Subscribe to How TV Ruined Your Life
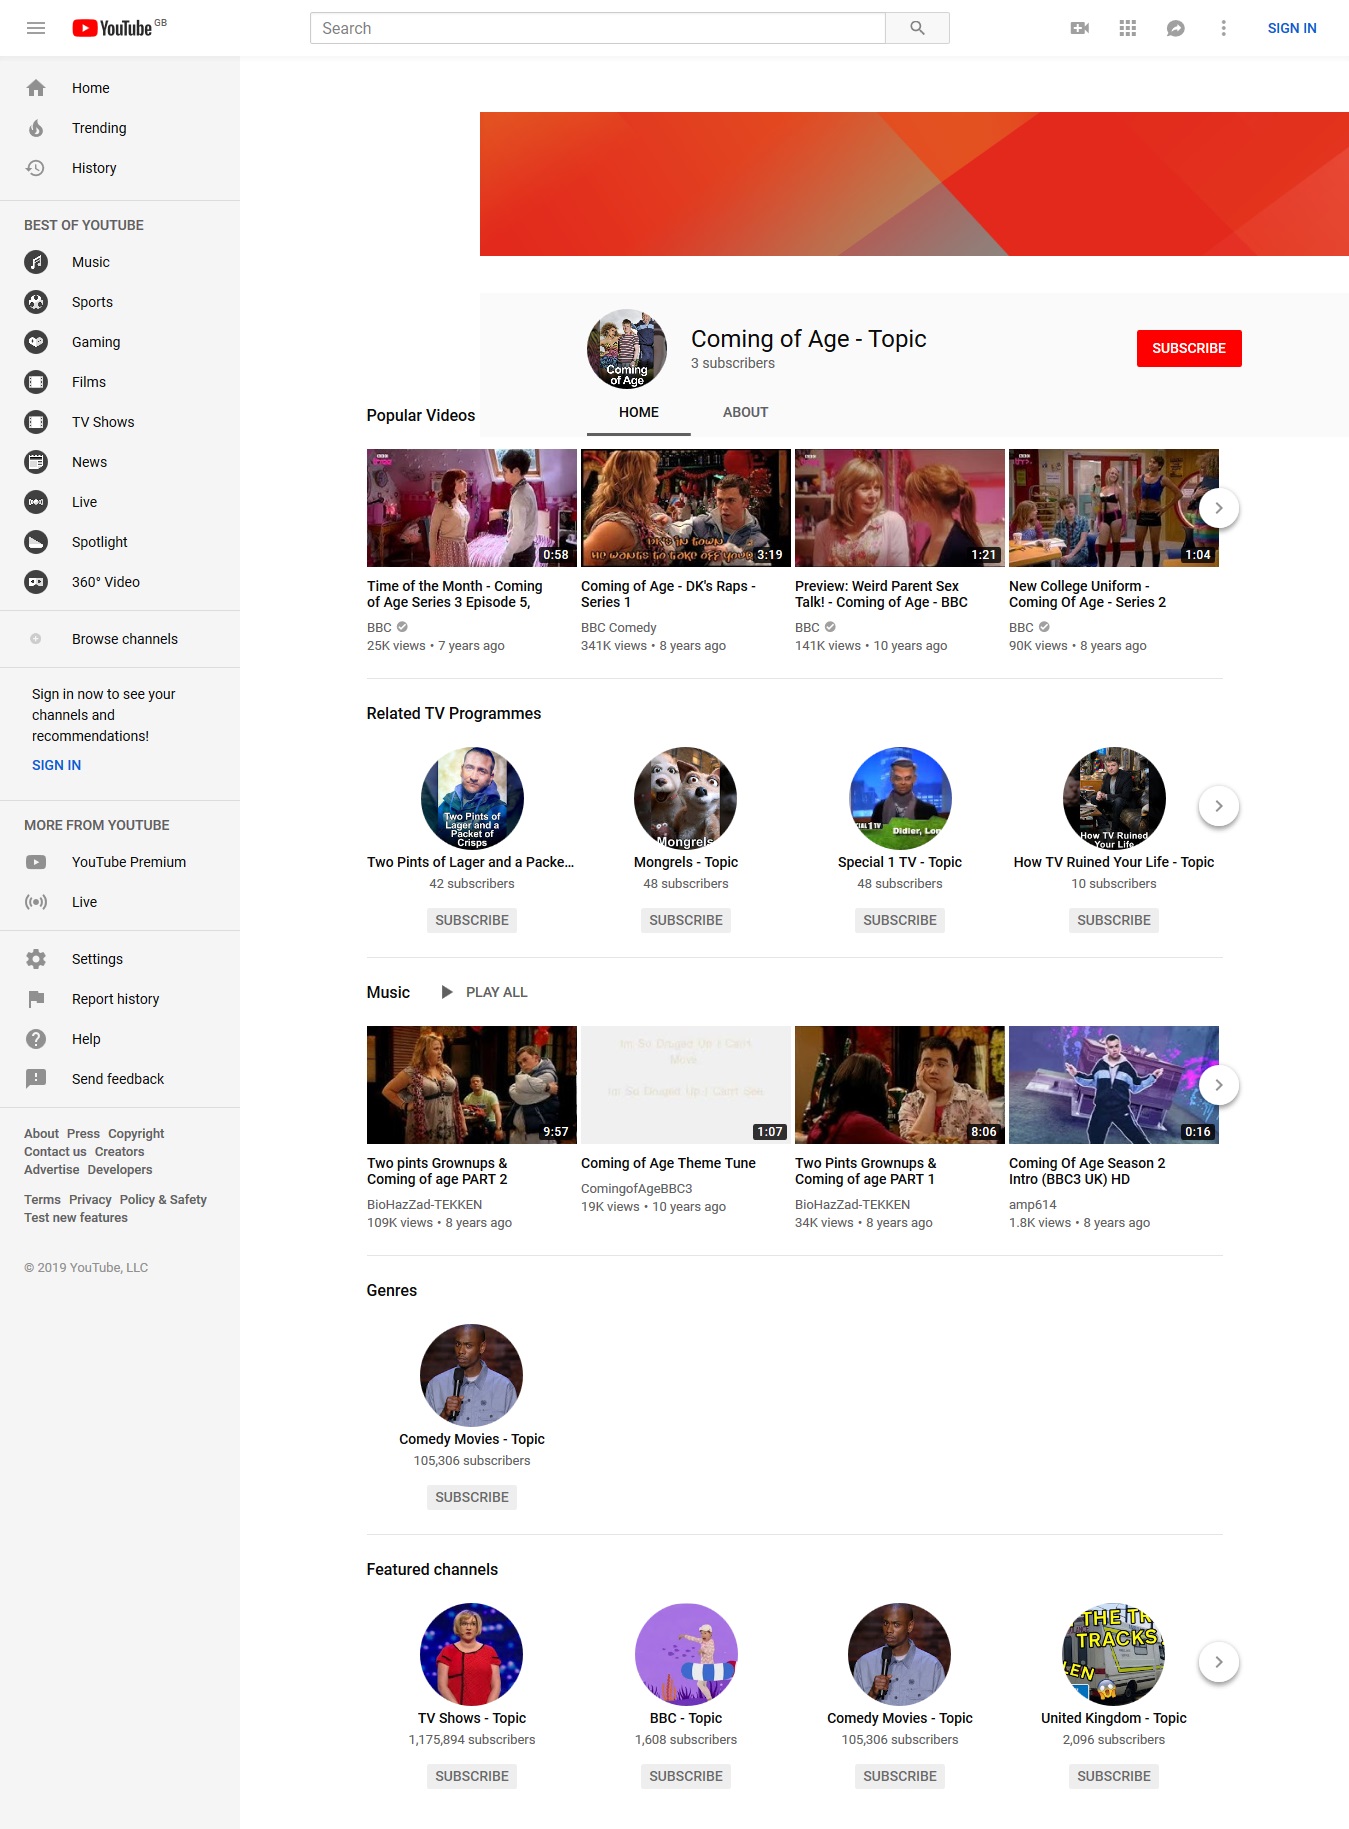 [x=1114, y=920]
